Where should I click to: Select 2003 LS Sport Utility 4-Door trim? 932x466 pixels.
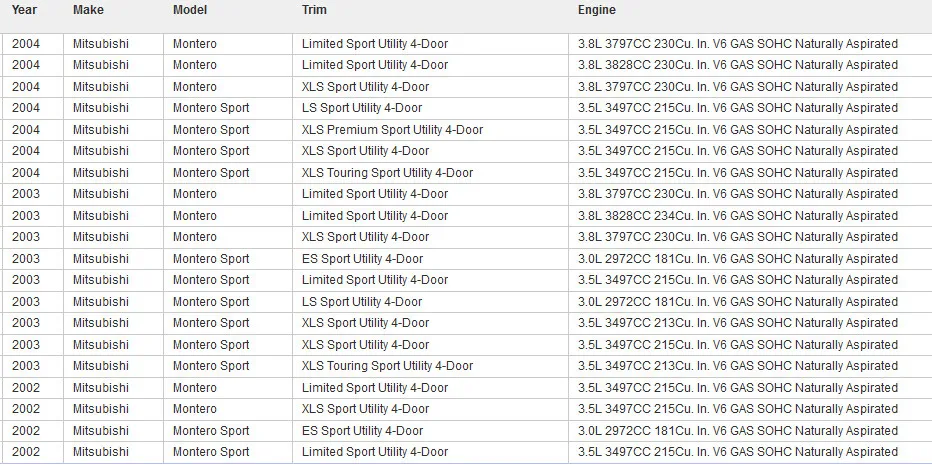coord(362,302)
